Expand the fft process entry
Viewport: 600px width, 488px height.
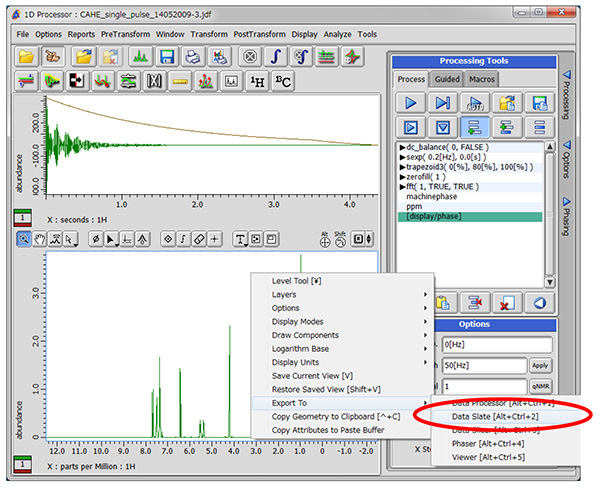[x=402, y=187]
